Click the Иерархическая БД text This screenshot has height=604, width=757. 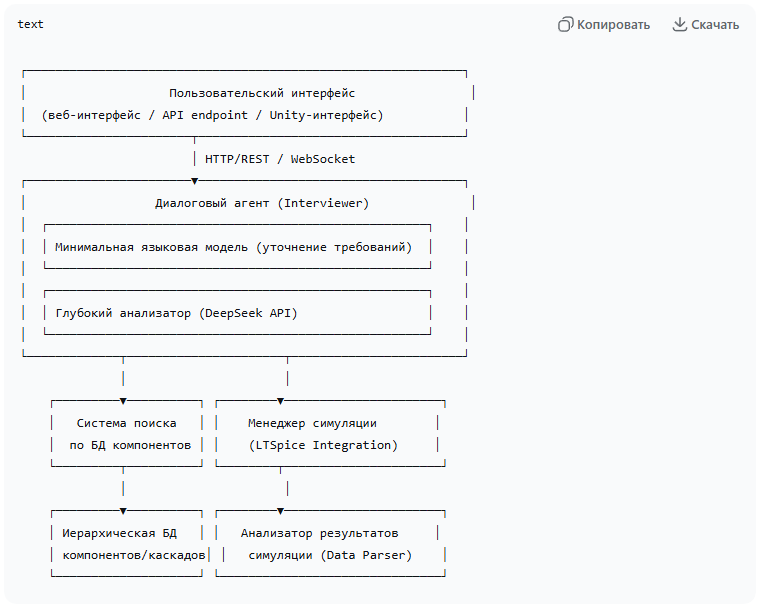tap(119, 533)
